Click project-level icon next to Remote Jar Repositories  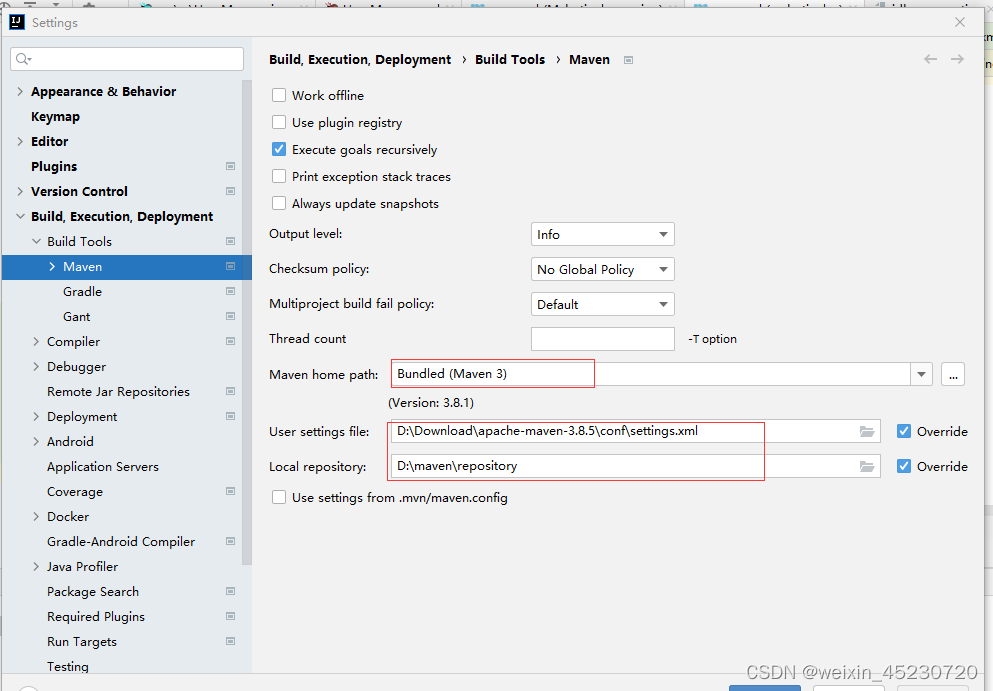(231, 391)
